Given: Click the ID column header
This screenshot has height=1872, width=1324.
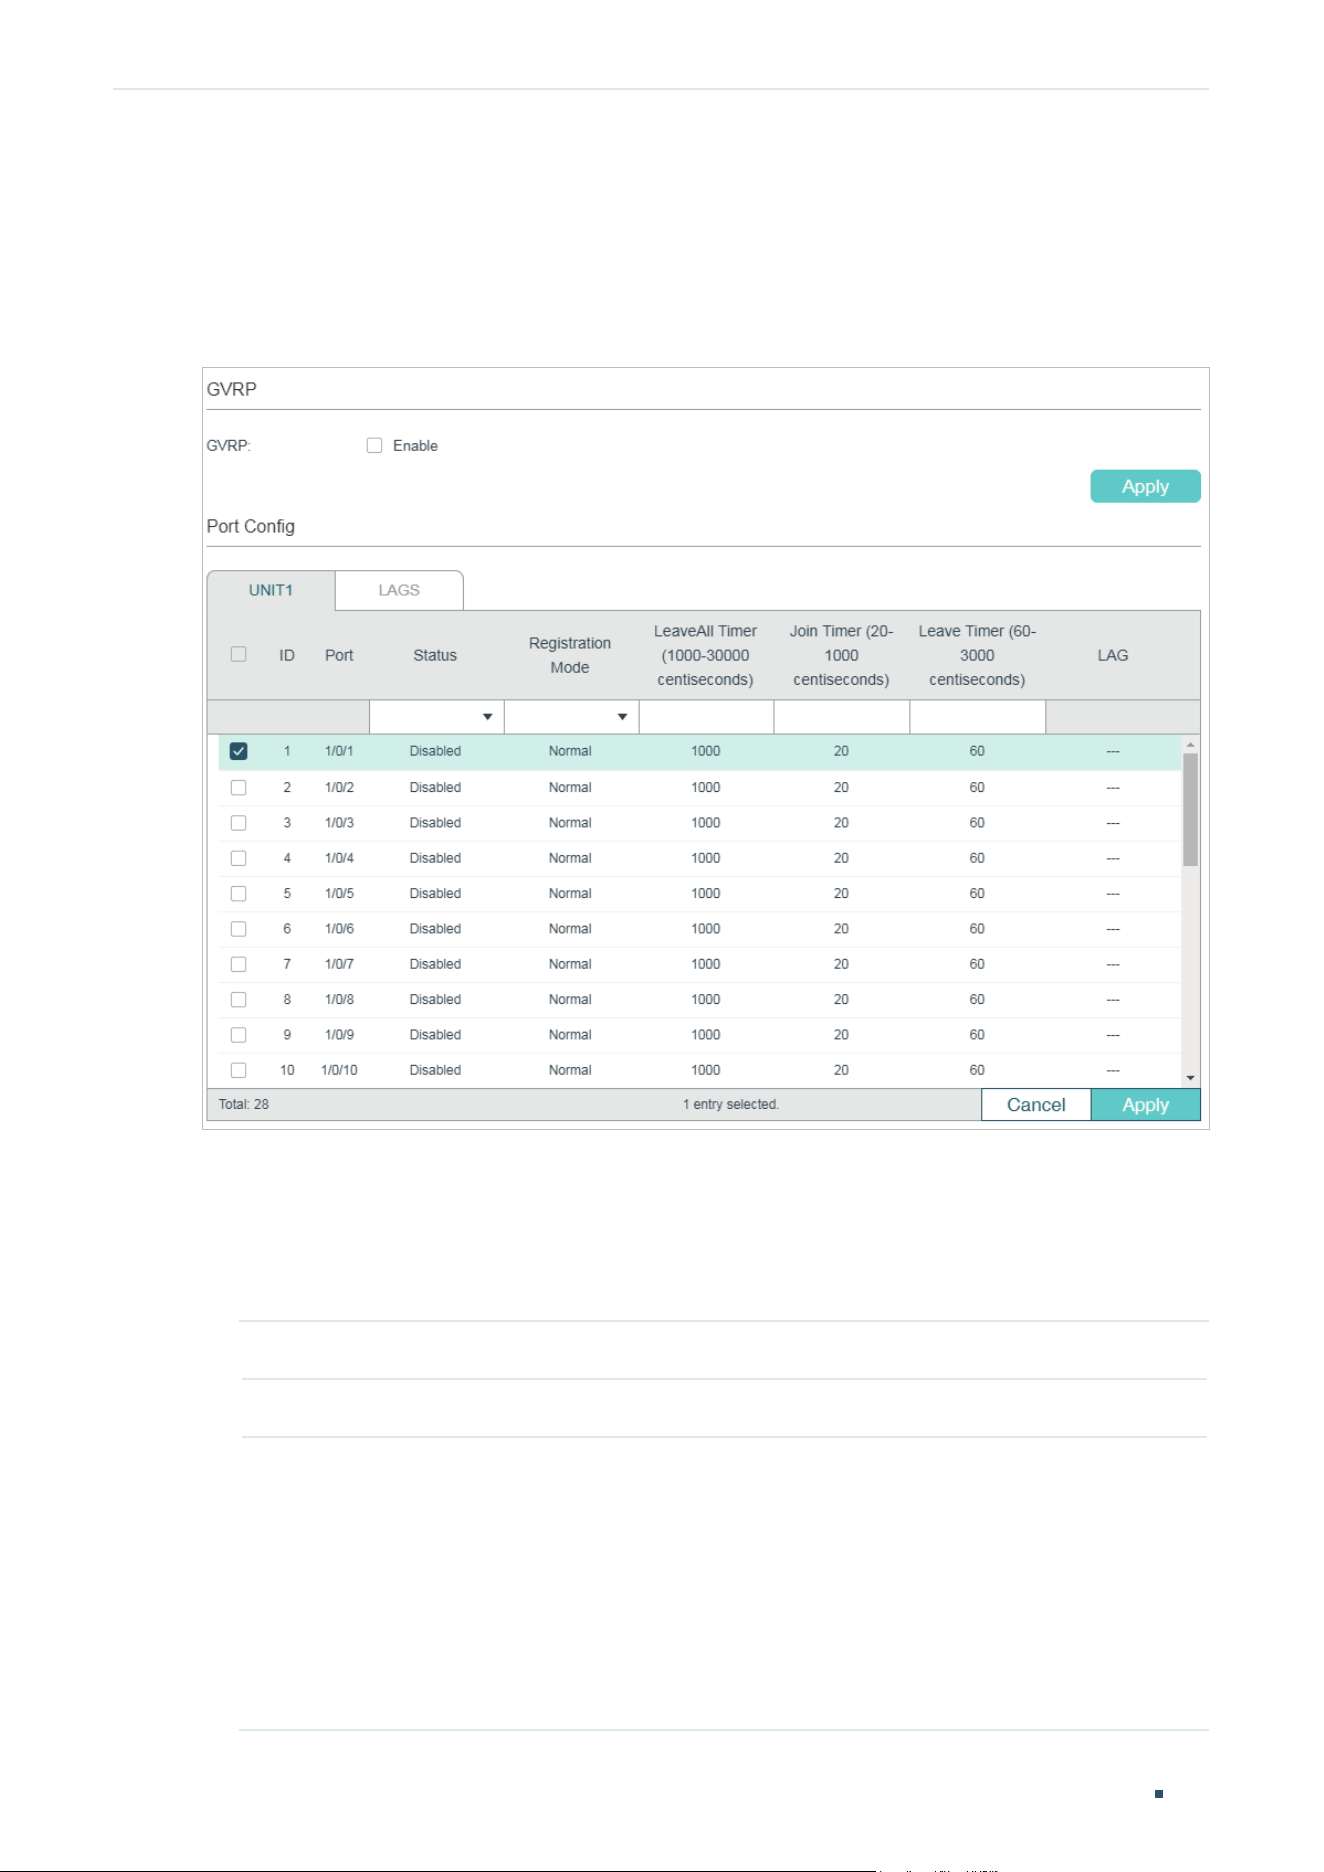Looking at the screenshot, I should pos(287,655).
